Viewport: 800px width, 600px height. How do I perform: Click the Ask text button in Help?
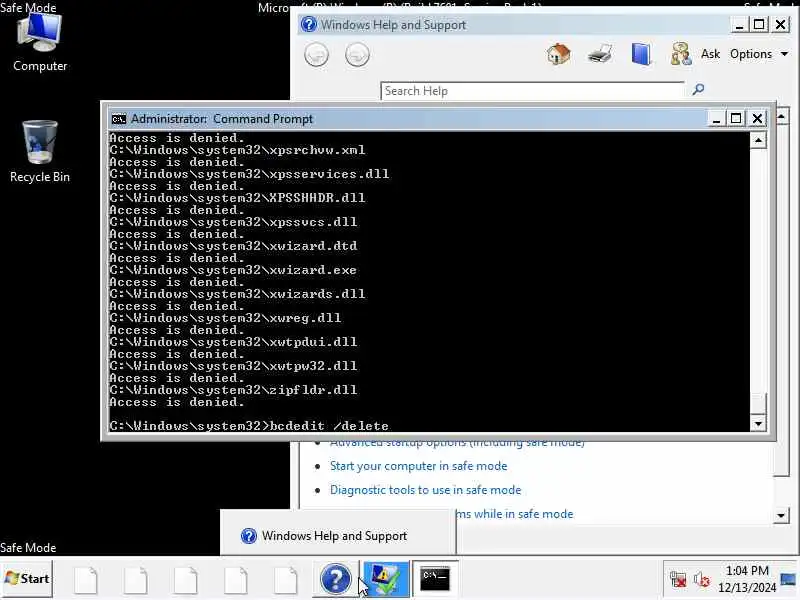pos(710,54)
